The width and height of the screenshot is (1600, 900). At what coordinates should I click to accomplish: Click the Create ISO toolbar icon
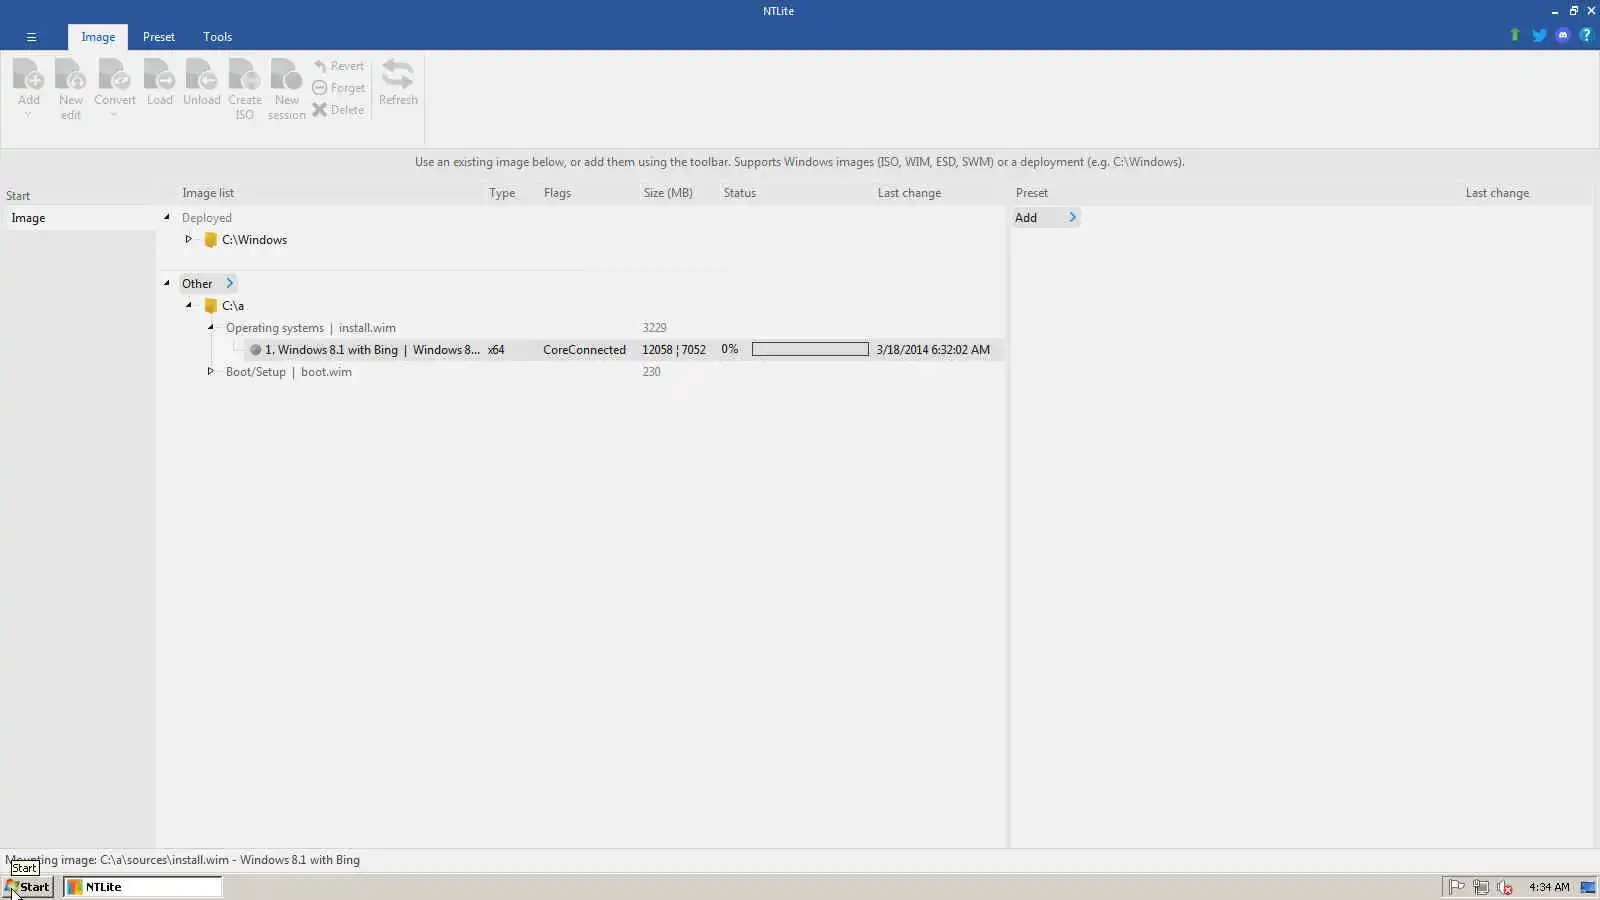pyautogui.click(x=244, y=75)
